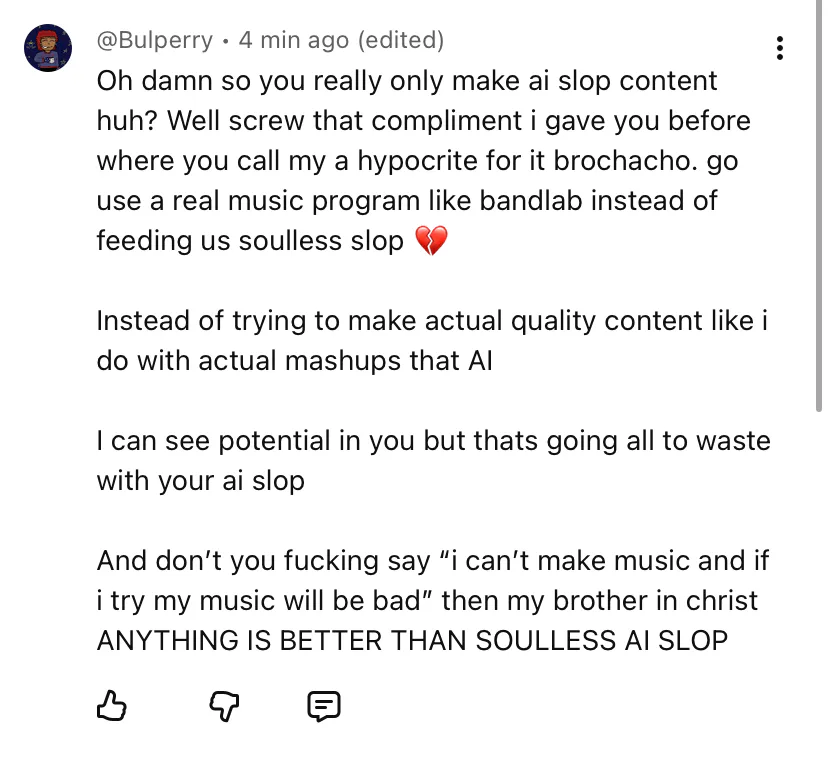Like the comment by @Bulperry
828x764 pixels.
point(112,707)
